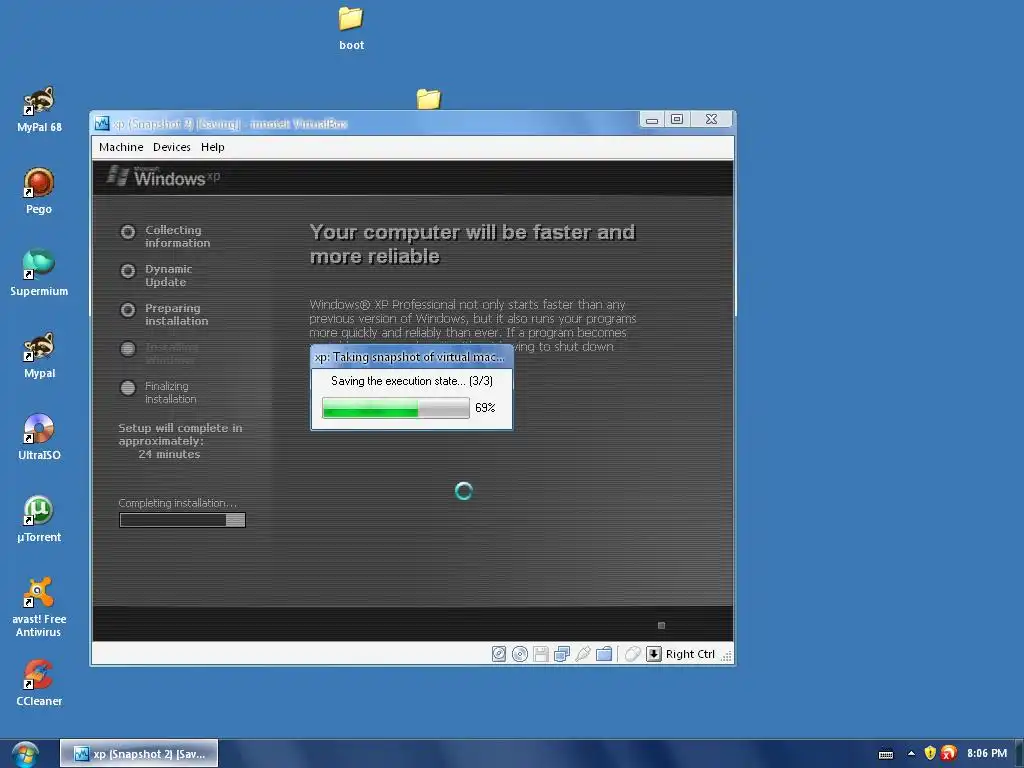Click the hard disk activity indicator
Screen dimensions: 1024x768
[x=499, y=654]
